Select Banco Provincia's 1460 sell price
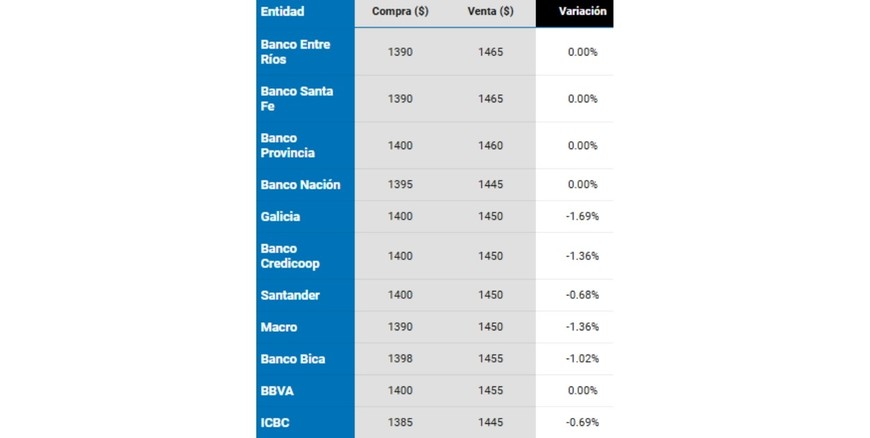Viewport: 870px width, 438px height. point(490,146)
